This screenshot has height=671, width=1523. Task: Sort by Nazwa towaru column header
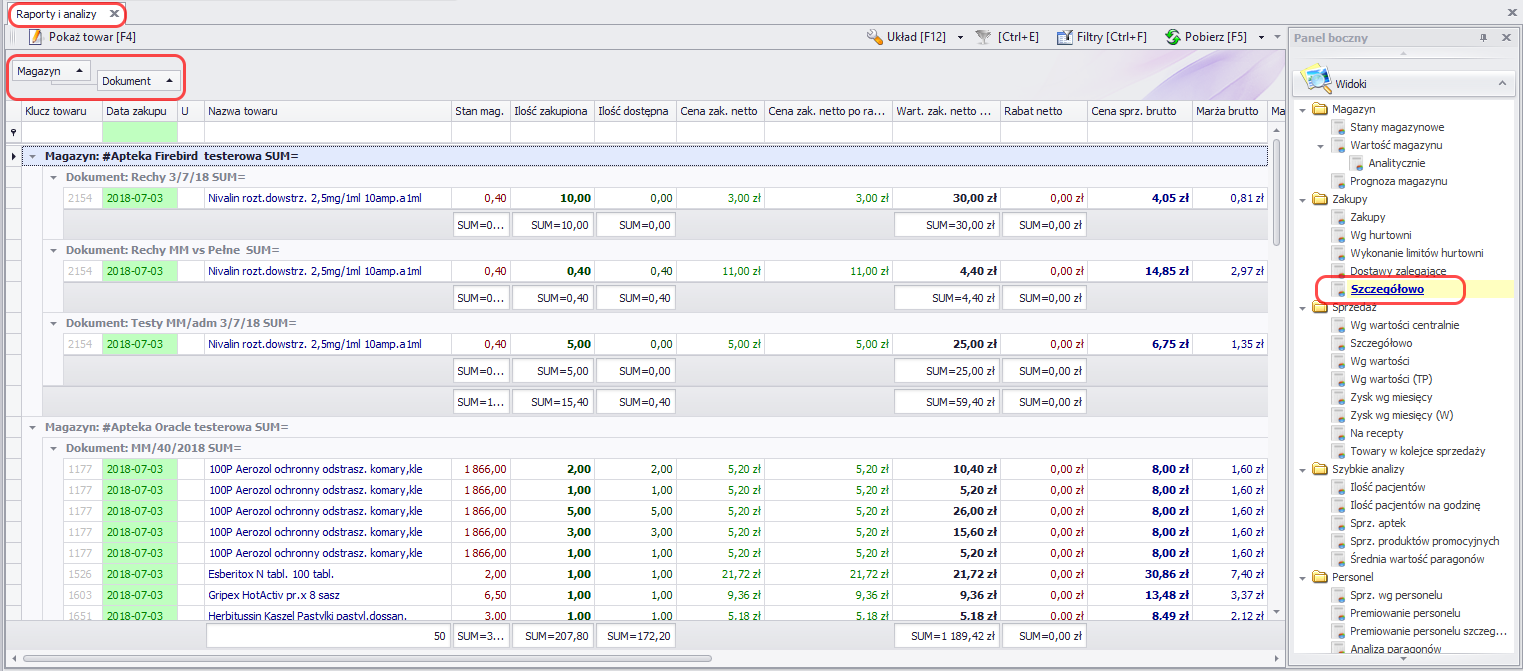pyautogui.click(x=243, y=111)
